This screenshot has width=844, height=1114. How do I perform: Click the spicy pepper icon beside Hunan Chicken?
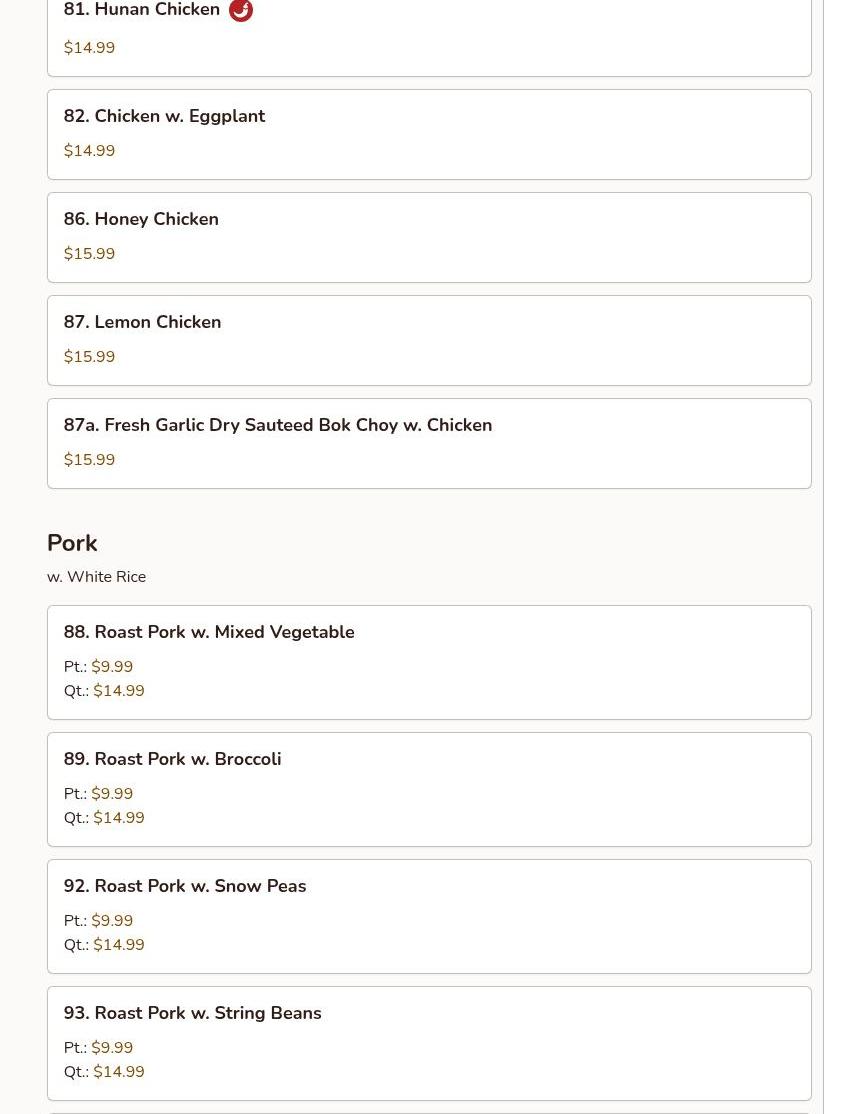click(241, 10)
